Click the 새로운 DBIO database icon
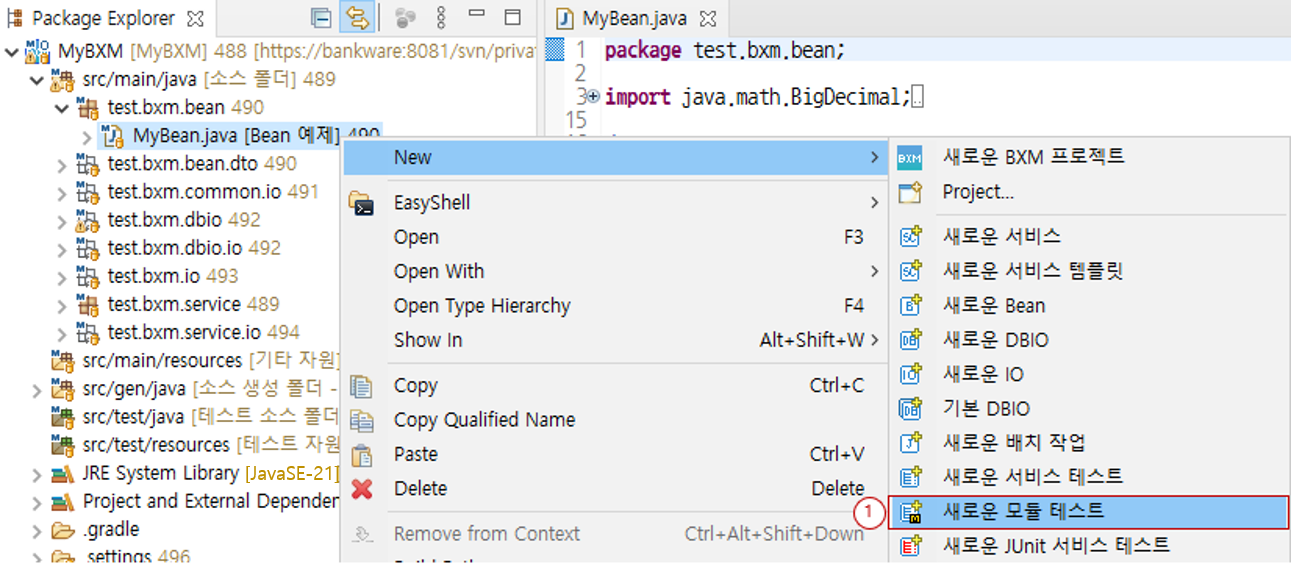 (909, 341)
